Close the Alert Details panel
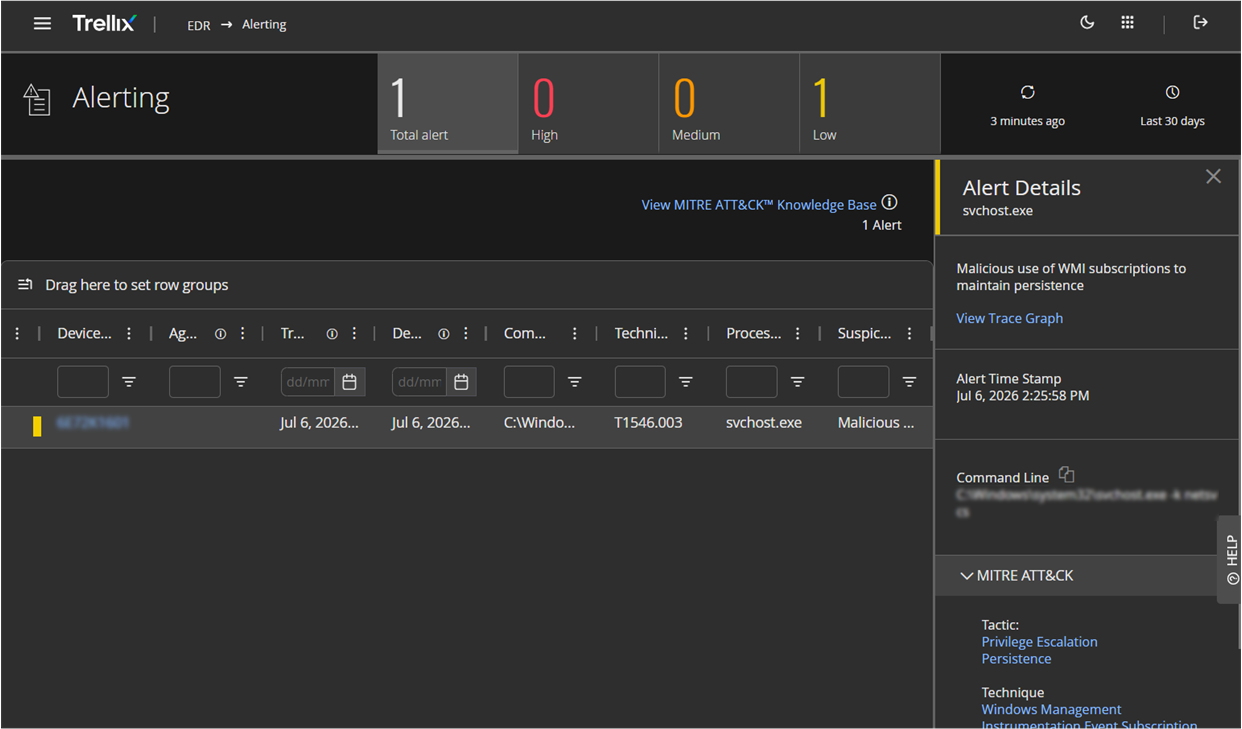Screen dimensions: 1242x729 (1213, 177)
